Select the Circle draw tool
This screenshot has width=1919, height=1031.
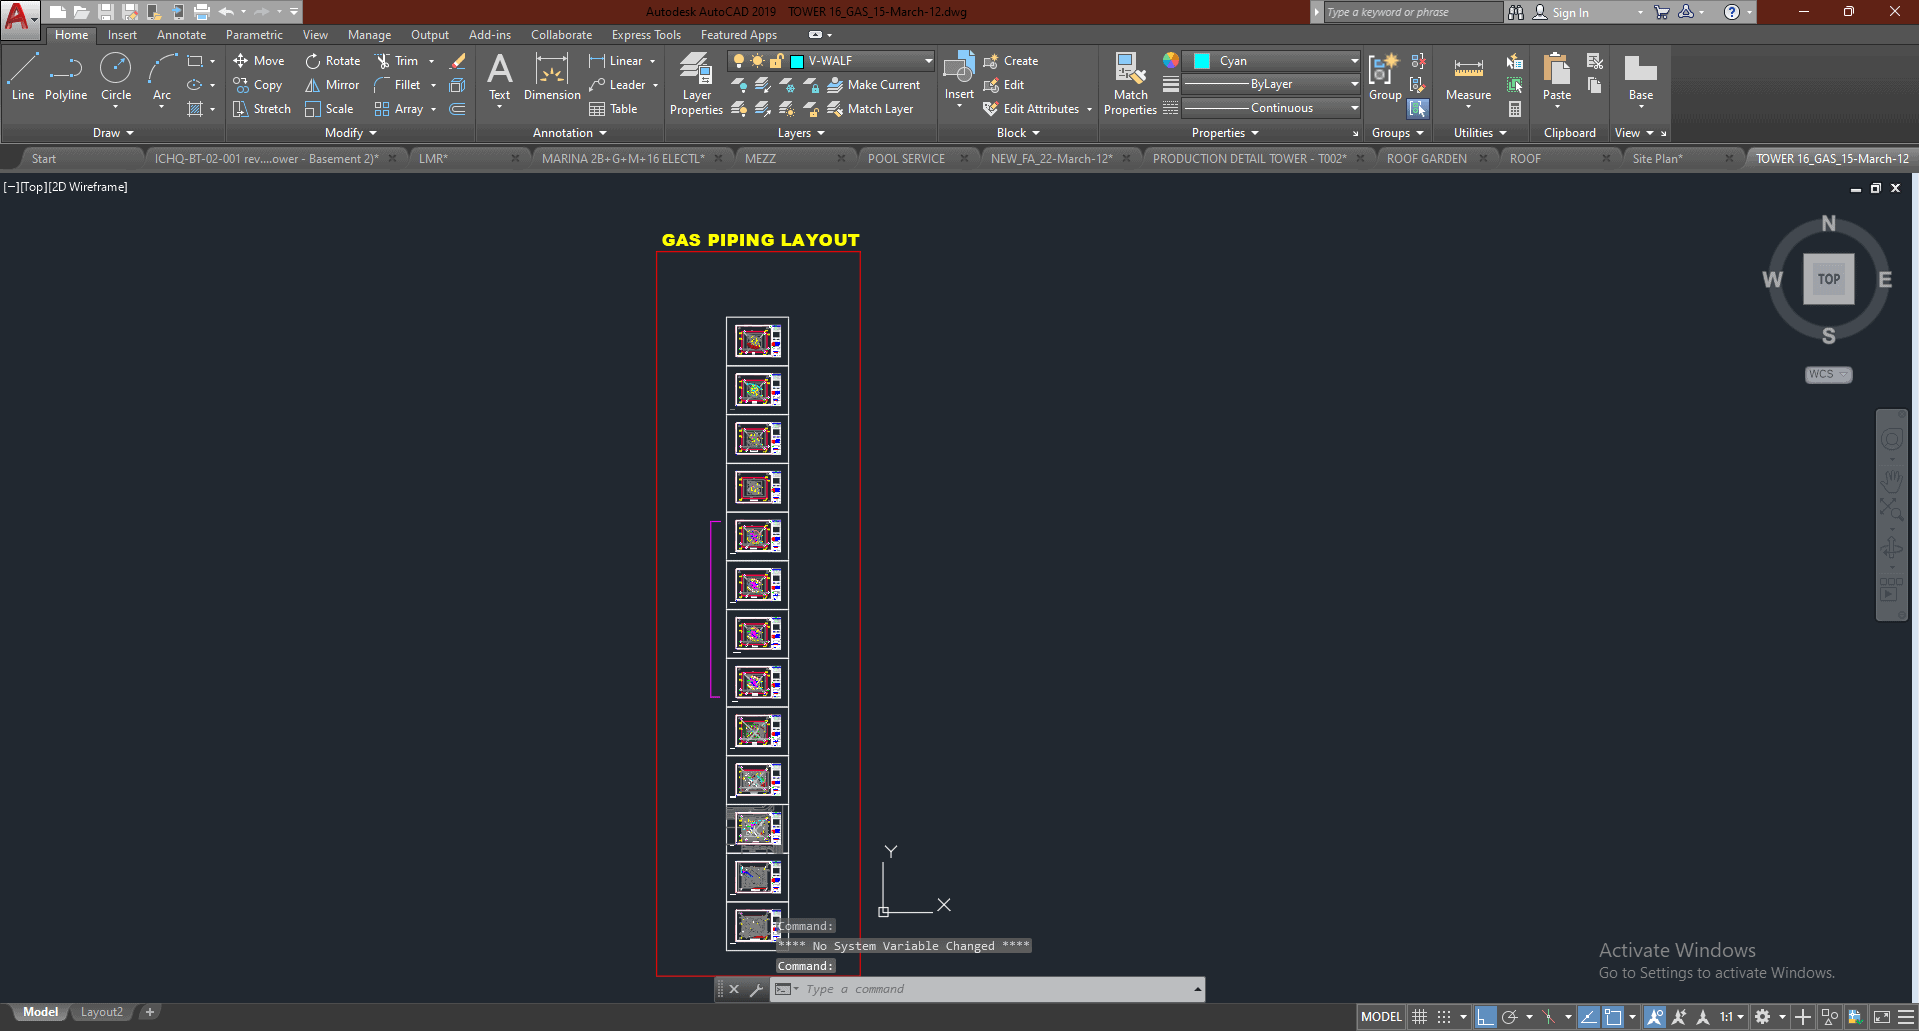click(116, 76)
